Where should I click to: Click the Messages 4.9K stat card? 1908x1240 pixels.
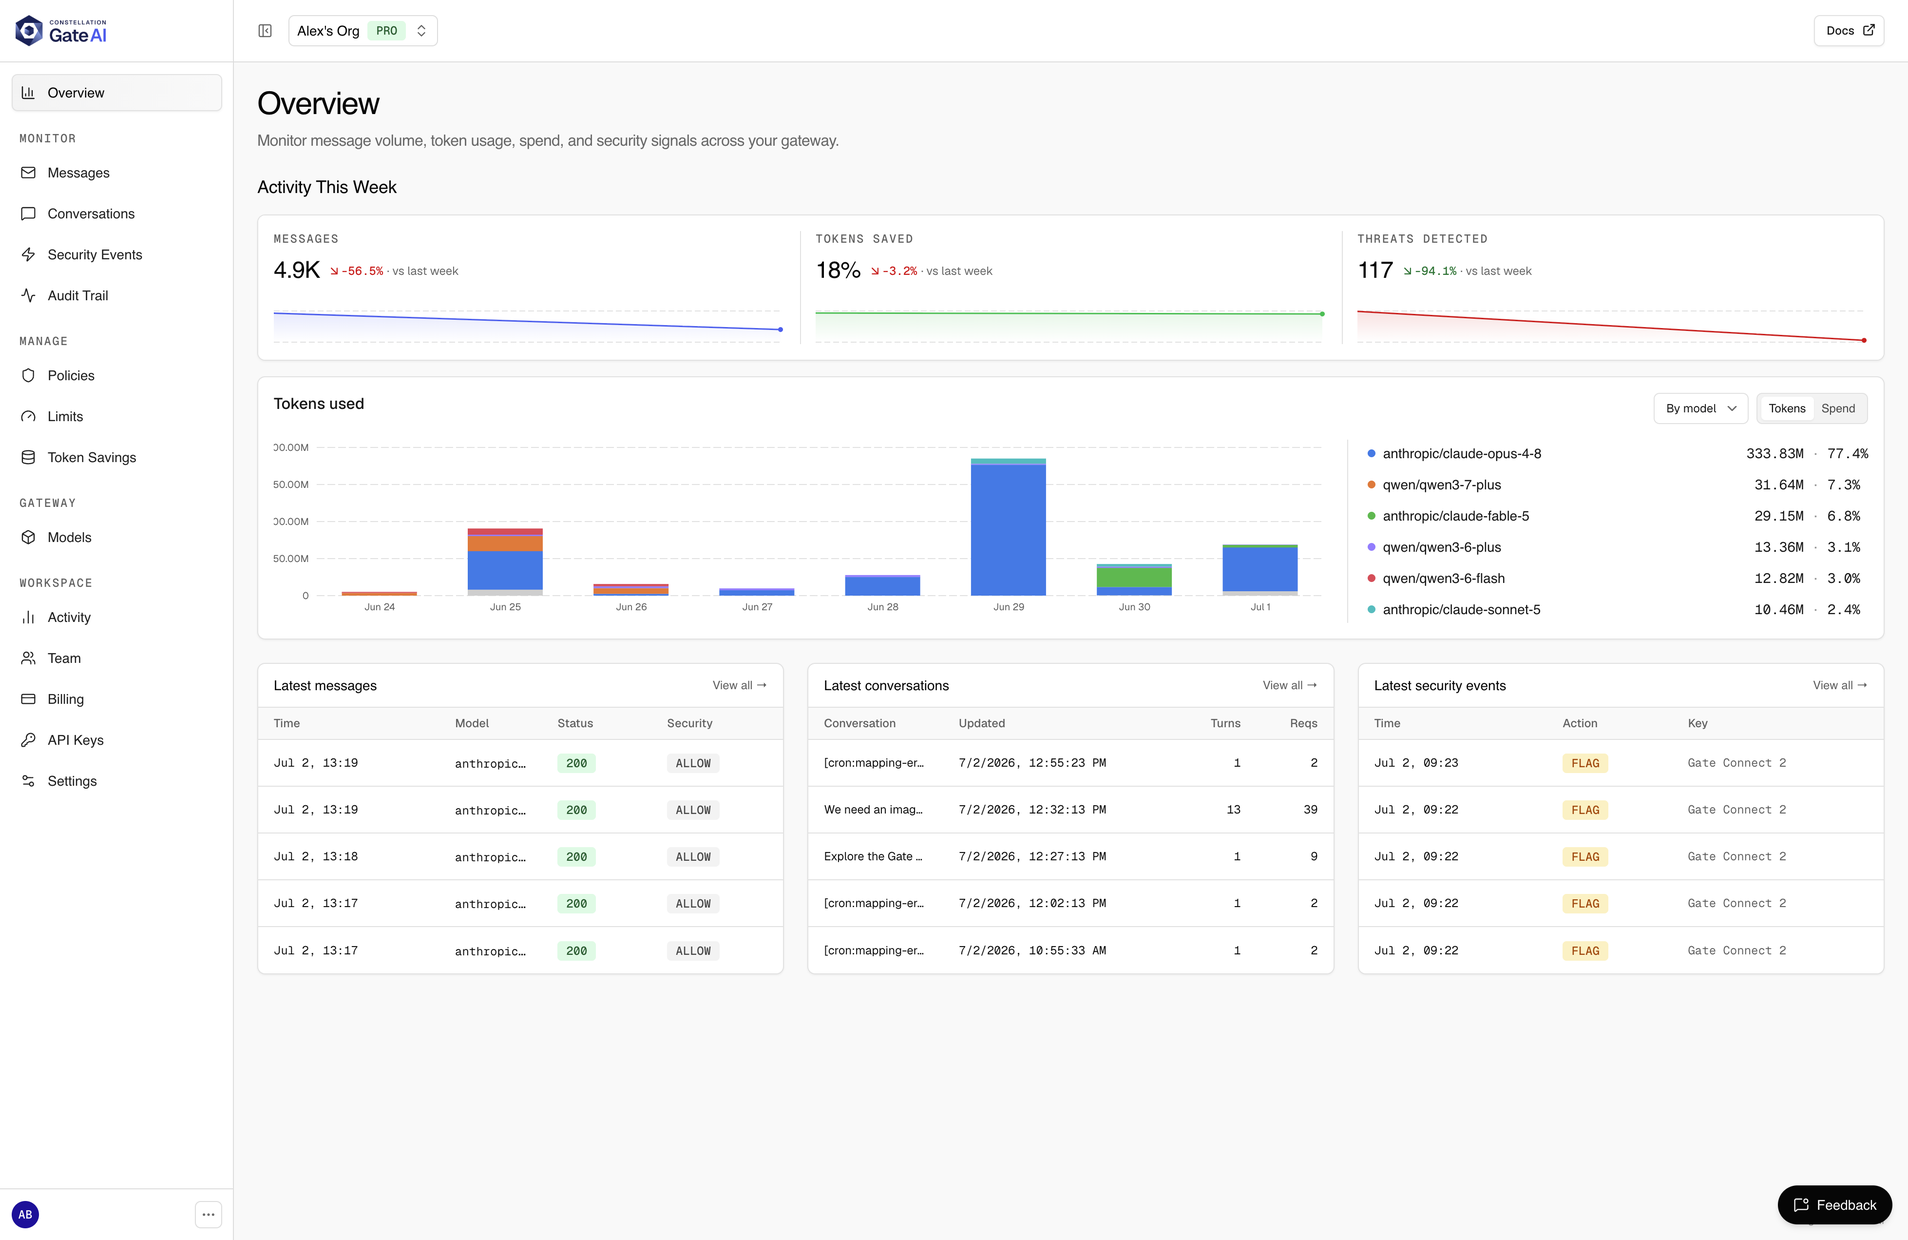[x=528, y=288]
